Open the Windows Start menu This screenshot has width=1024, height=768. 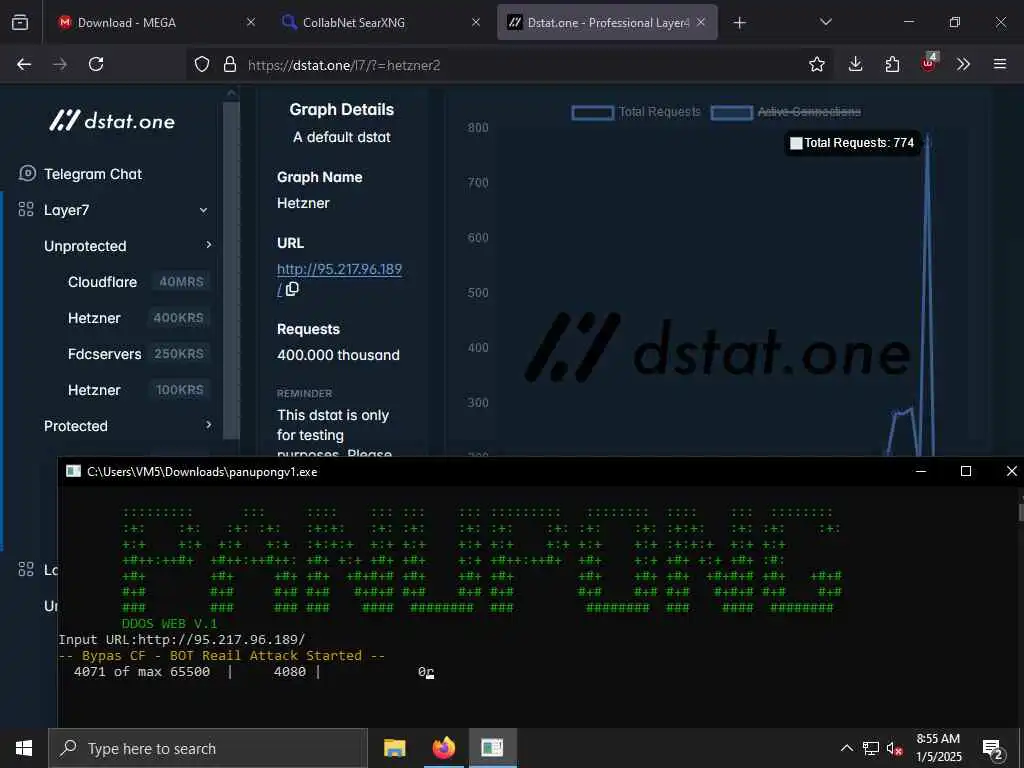pos(24,748)
